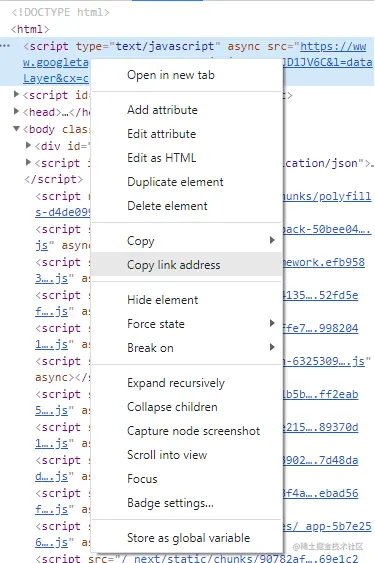Open the 215….89370d link
This screenshot has height=563, width=375.
click(320, 427)
